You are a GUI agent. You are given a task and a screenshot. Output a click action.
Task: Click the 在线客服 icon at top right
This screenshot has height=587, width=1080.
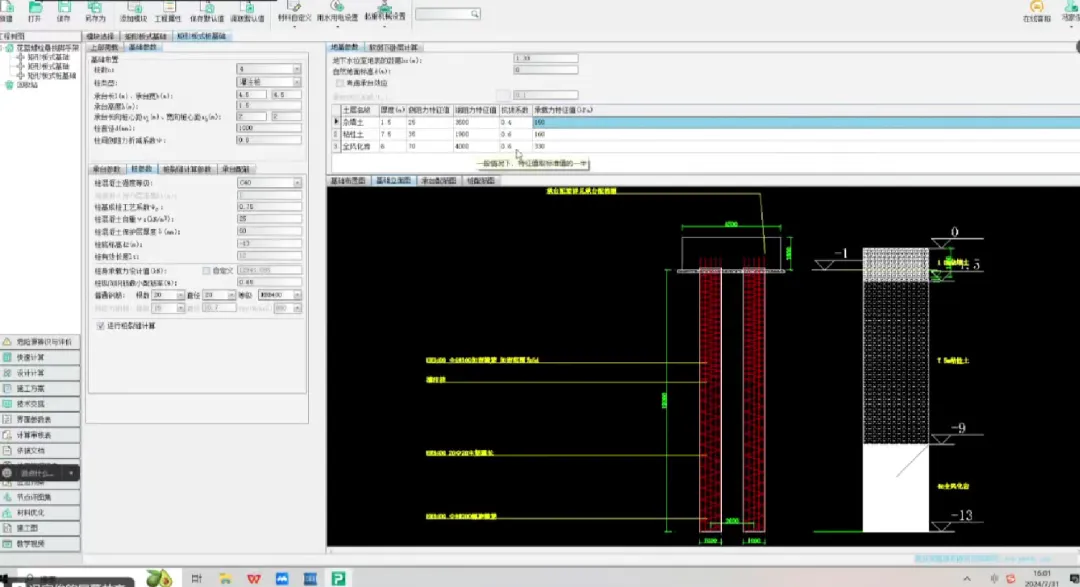click(1037, 11)
